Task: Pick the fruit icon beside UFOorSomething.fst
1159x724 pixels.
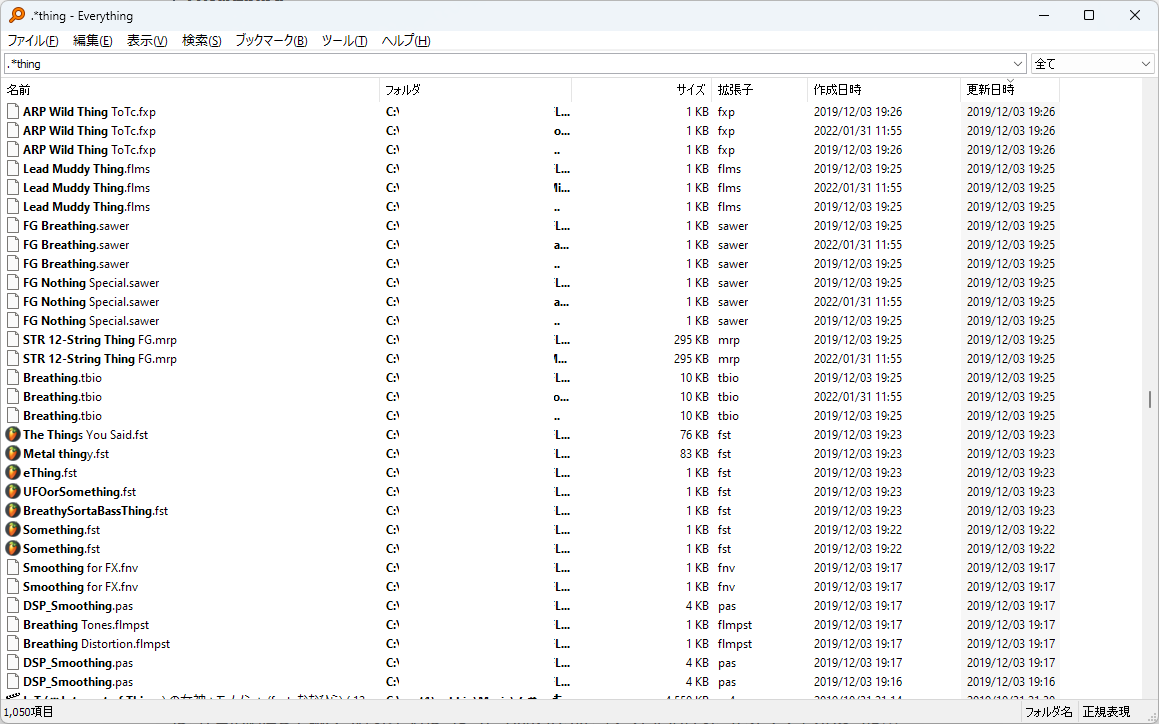Action: coord(13,492)
